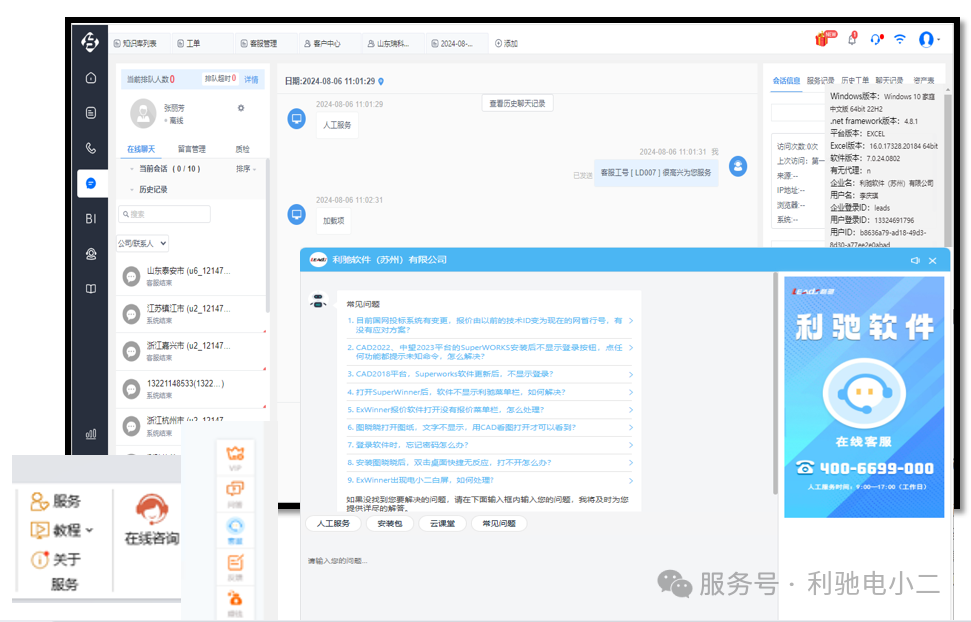971x622 pixels.
Task: Expand FAQ 5 ExWinner报价软件 chevron
Action: click(630, 410)
